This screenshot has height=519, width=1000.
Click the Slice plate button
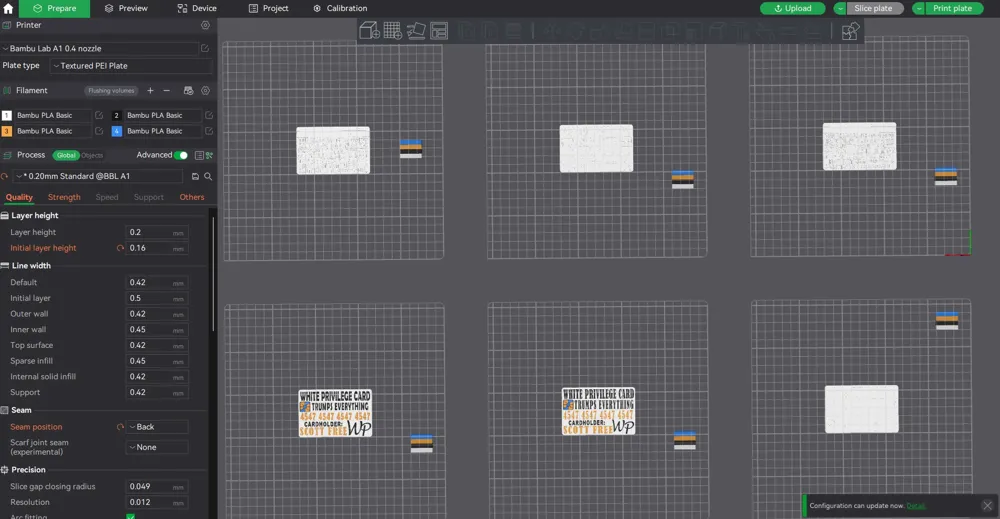[875, 8]
